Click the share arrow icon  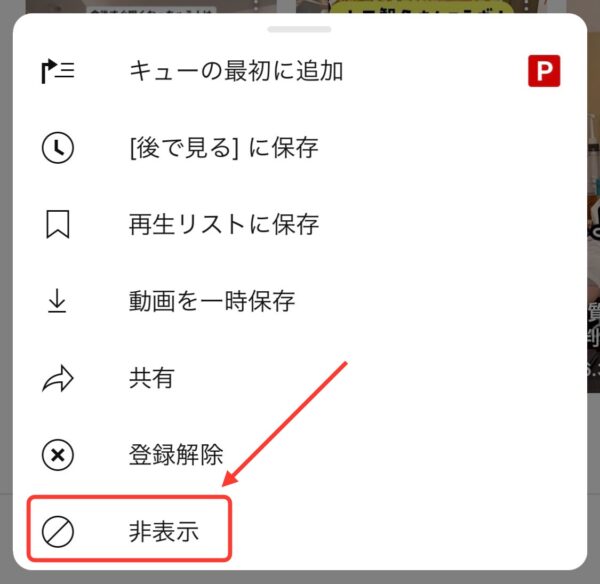pyautogui.click(x=58, y=379)
